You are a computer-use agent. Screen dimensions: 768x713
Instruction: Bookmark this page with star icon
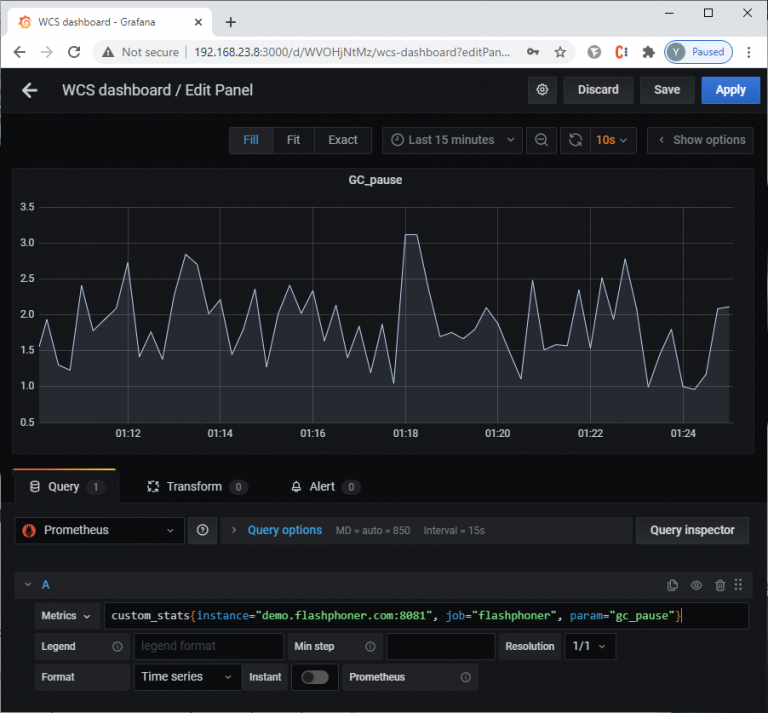[560, 52]
